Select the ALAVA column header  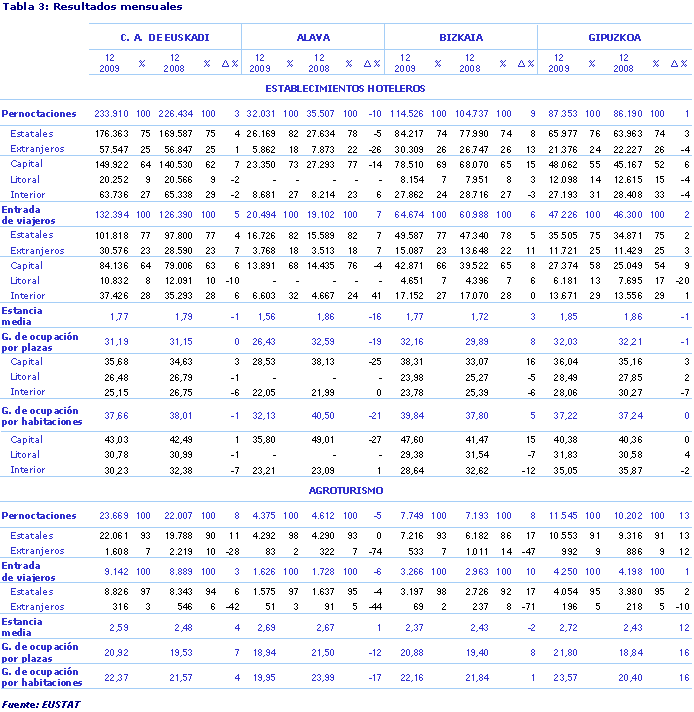point(314,37)
